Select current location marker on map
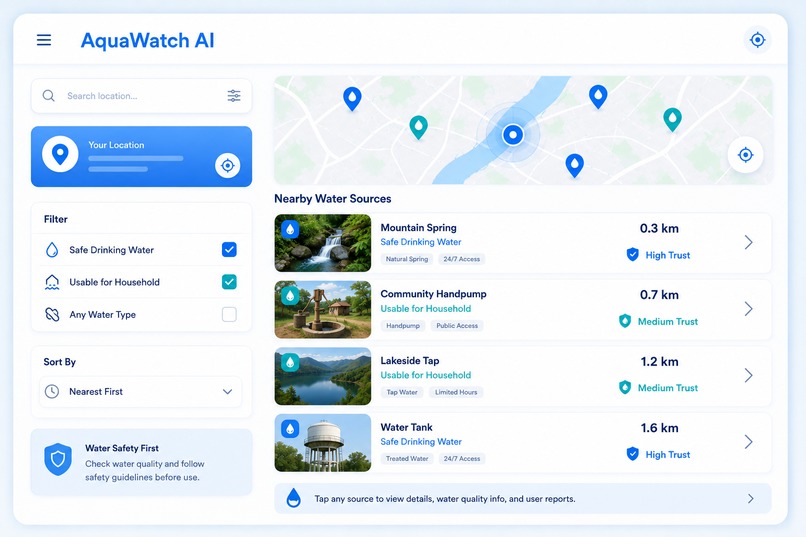The image size is (806, 537). click(512, 135)
